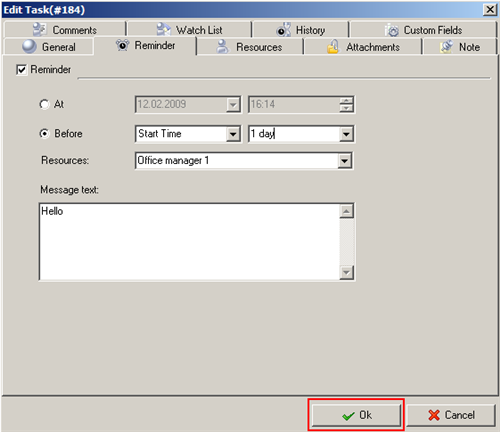The height and width of the screenshot is (432, 500).
Task: Open the 1 day interval dropdown
Action: click(x=346, y=134)
